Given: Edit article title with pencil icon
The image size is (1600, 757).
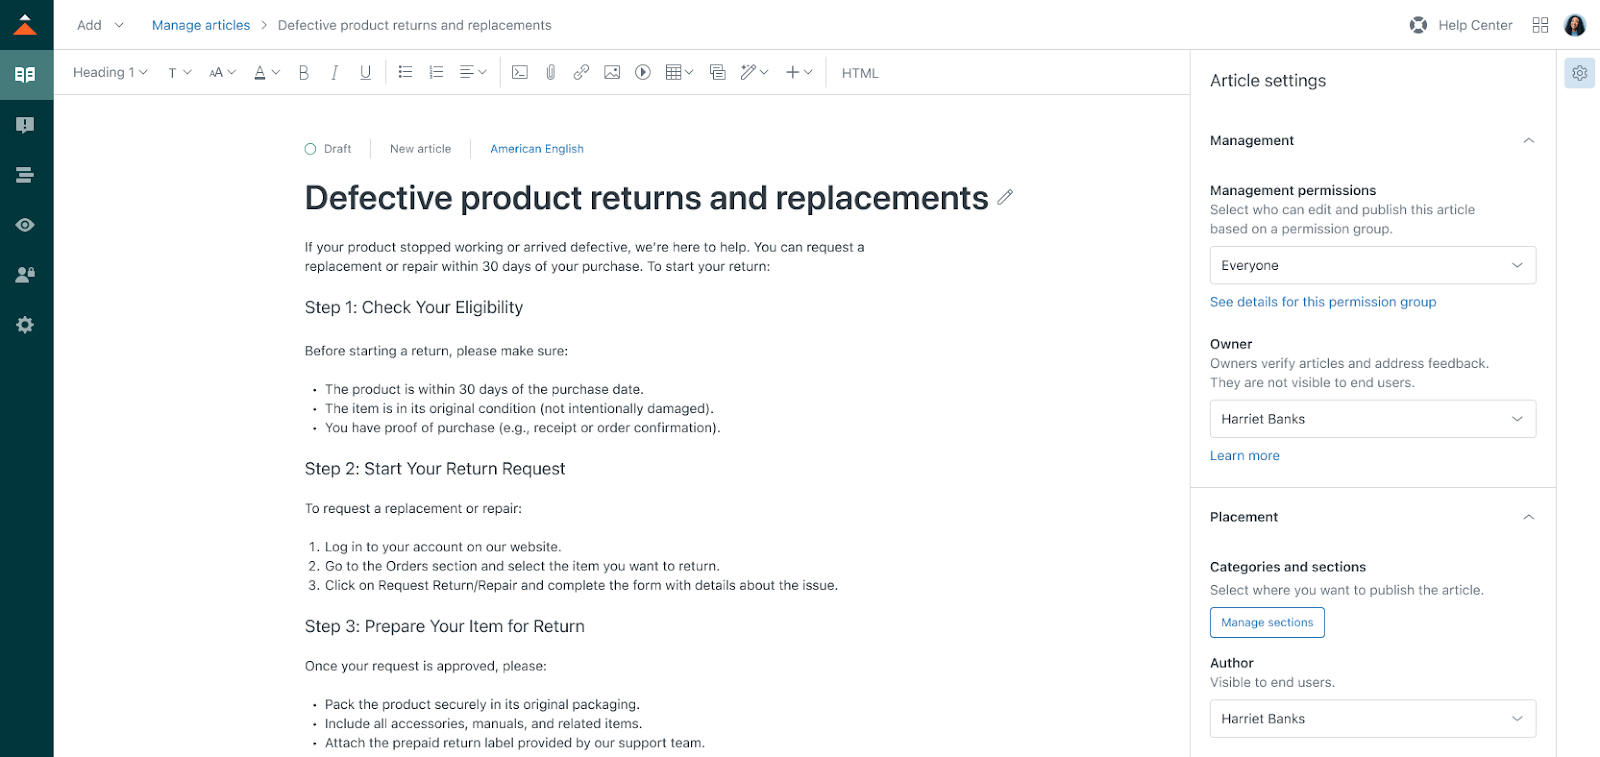Looking at the screenshot, I should (x=1005, y=198).
